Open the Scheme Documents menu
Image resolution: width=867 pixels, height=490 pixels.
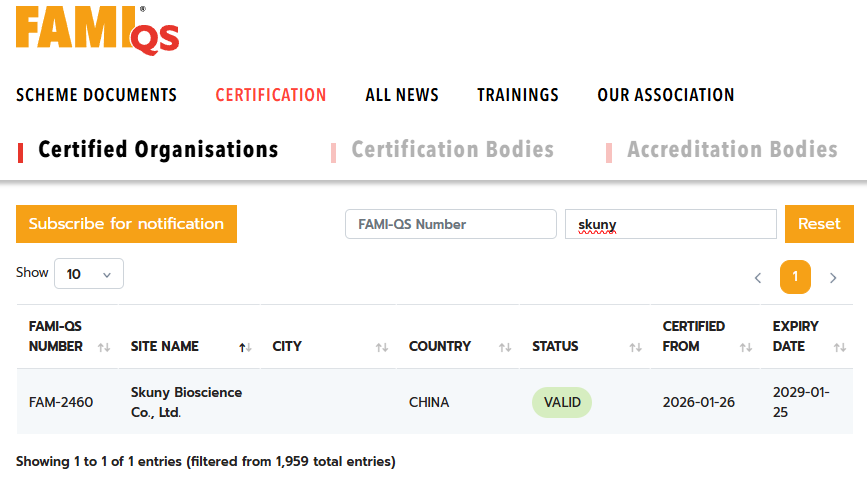[96, 95]
